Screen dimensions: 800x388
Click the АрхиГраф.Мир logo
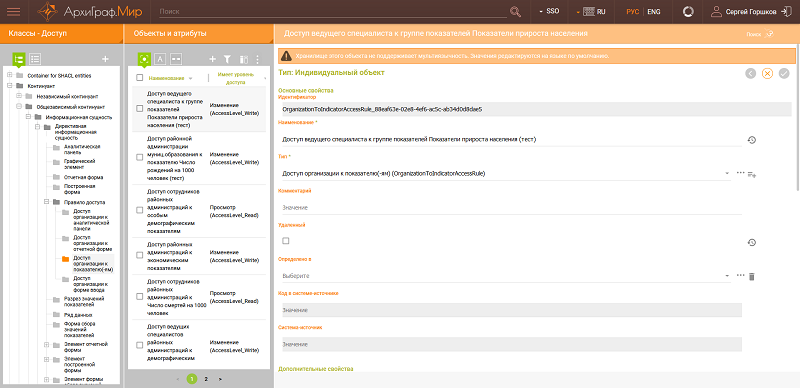coord(89,11)
